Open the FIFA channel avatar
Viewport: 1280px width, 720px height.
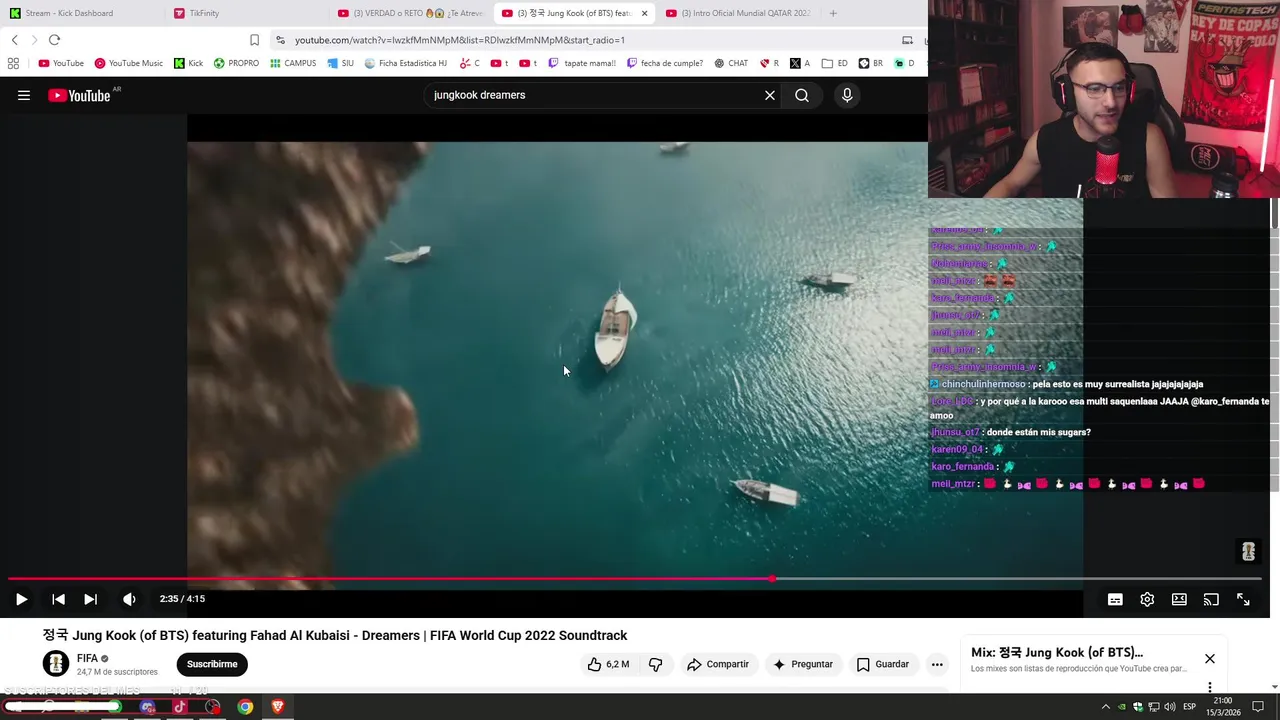point(56,664)
